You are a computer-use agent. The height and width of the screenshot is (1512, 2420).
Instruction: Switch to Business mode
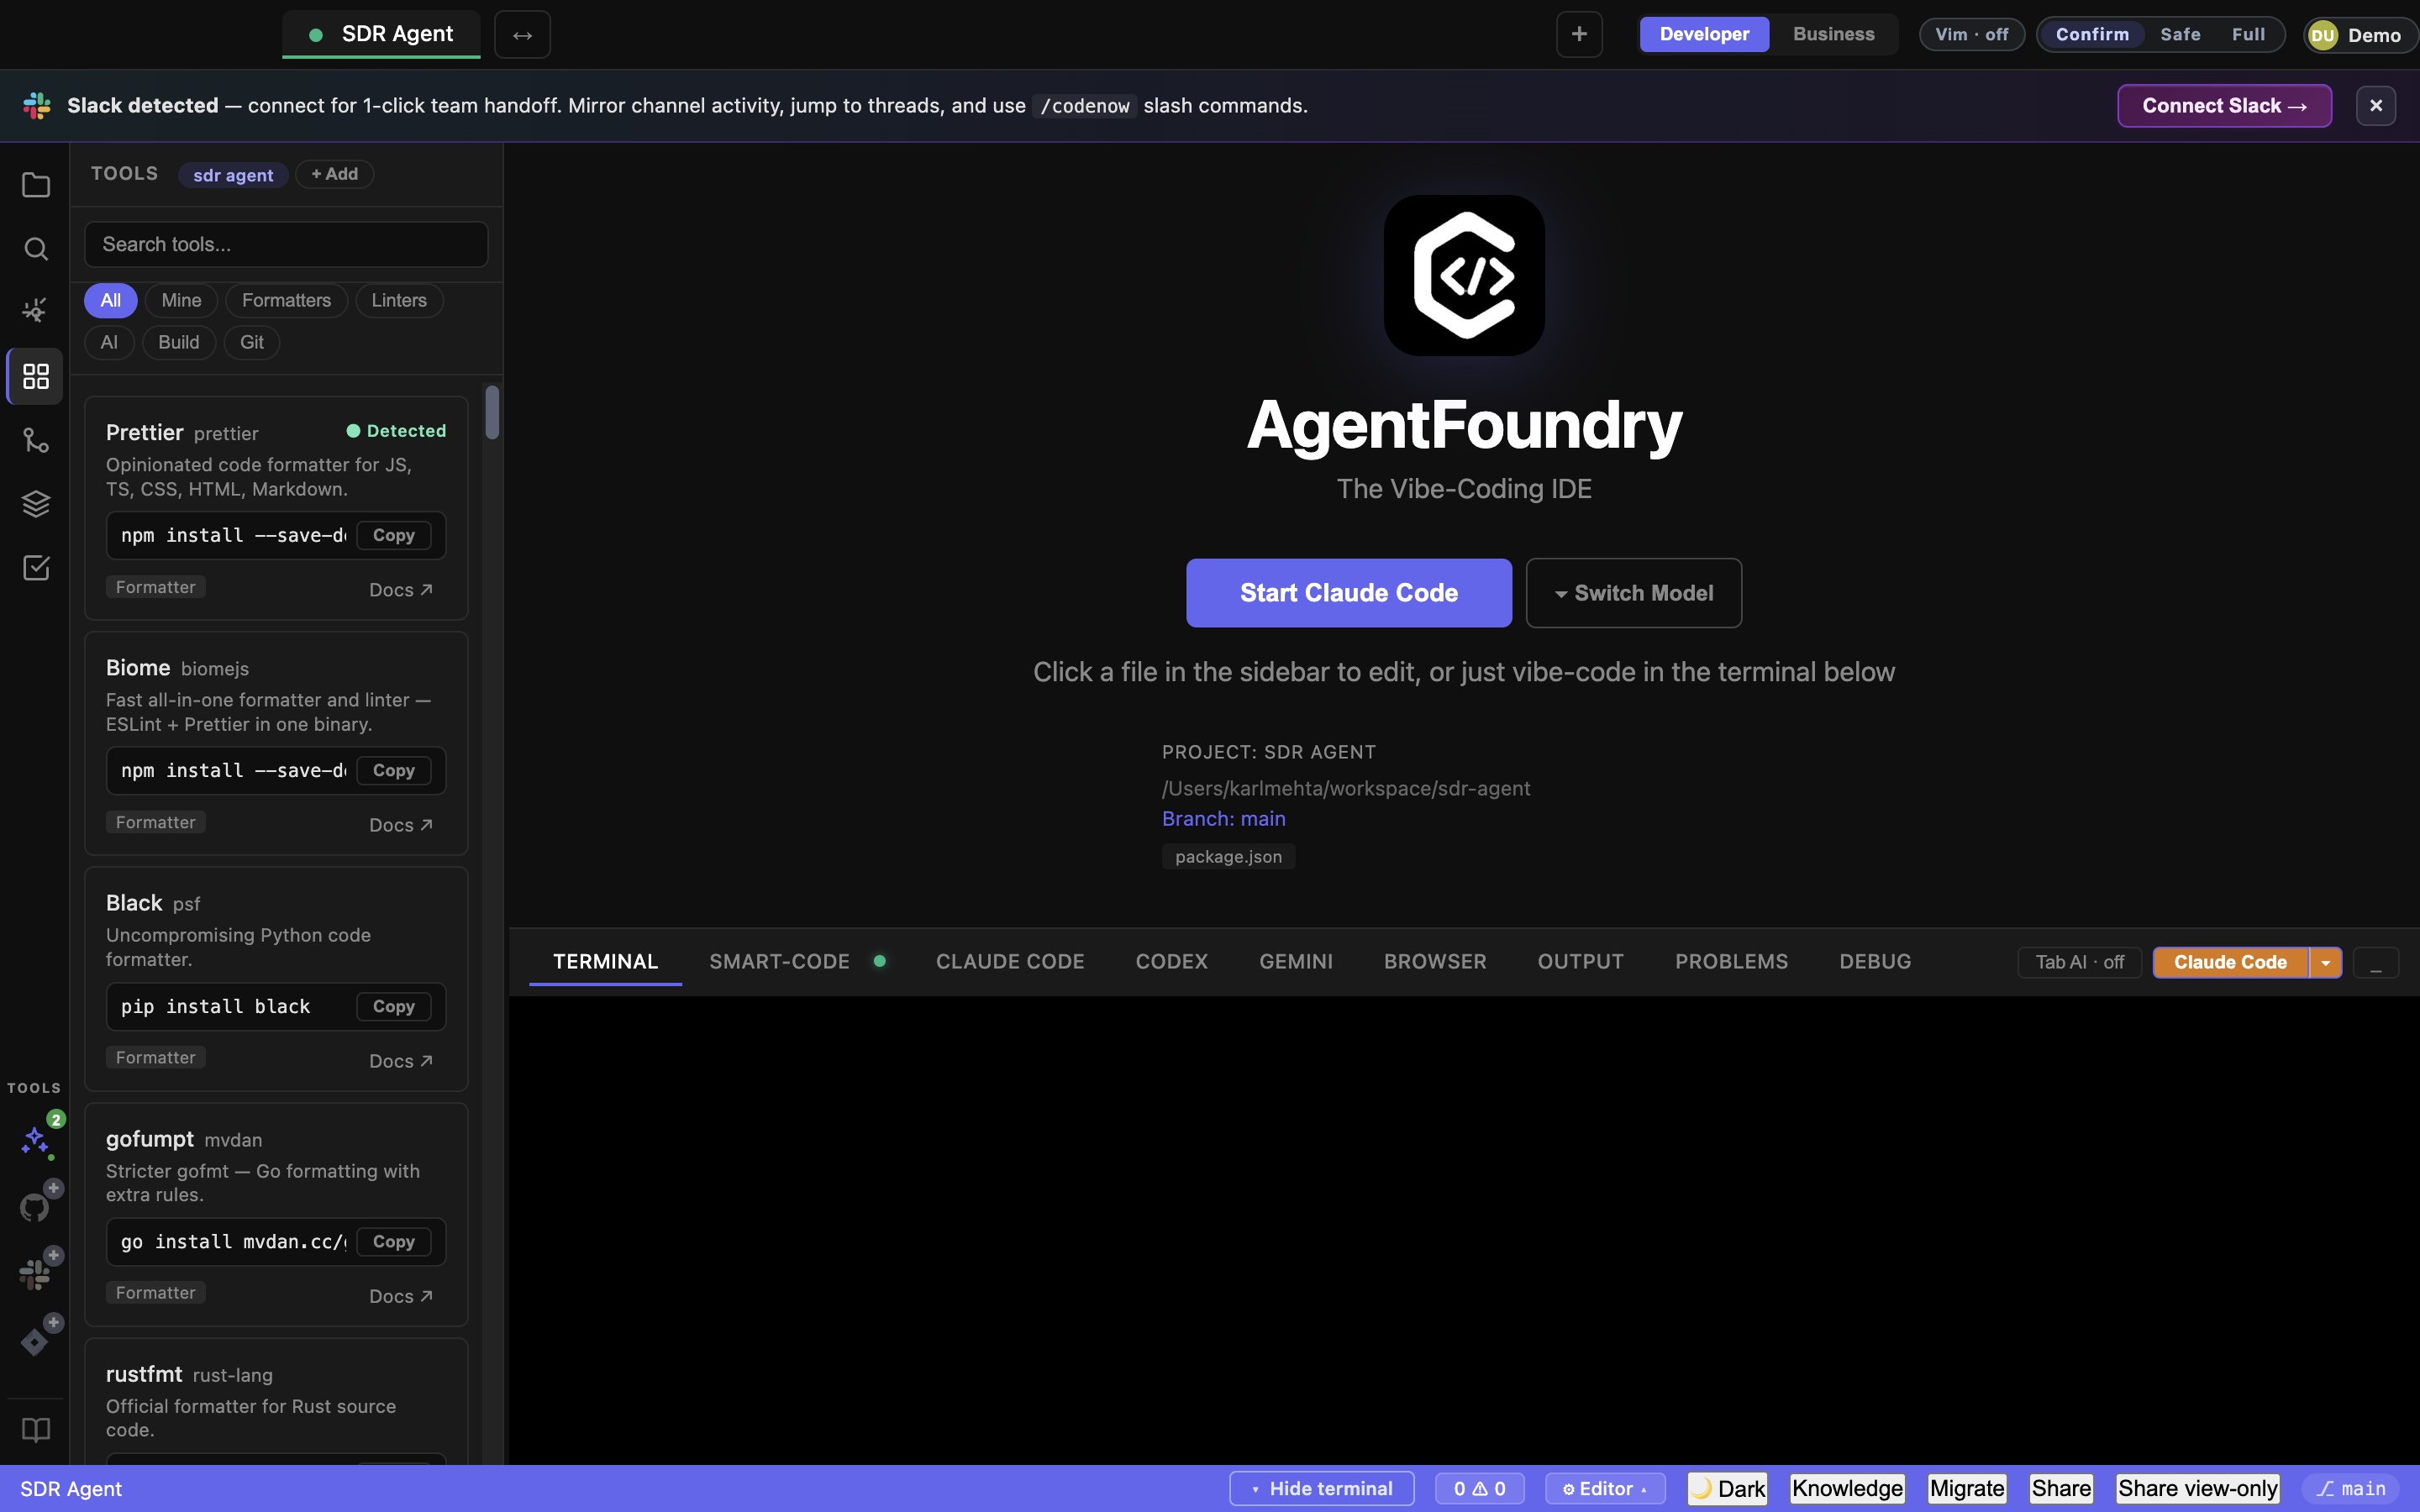pos(1834,34)
